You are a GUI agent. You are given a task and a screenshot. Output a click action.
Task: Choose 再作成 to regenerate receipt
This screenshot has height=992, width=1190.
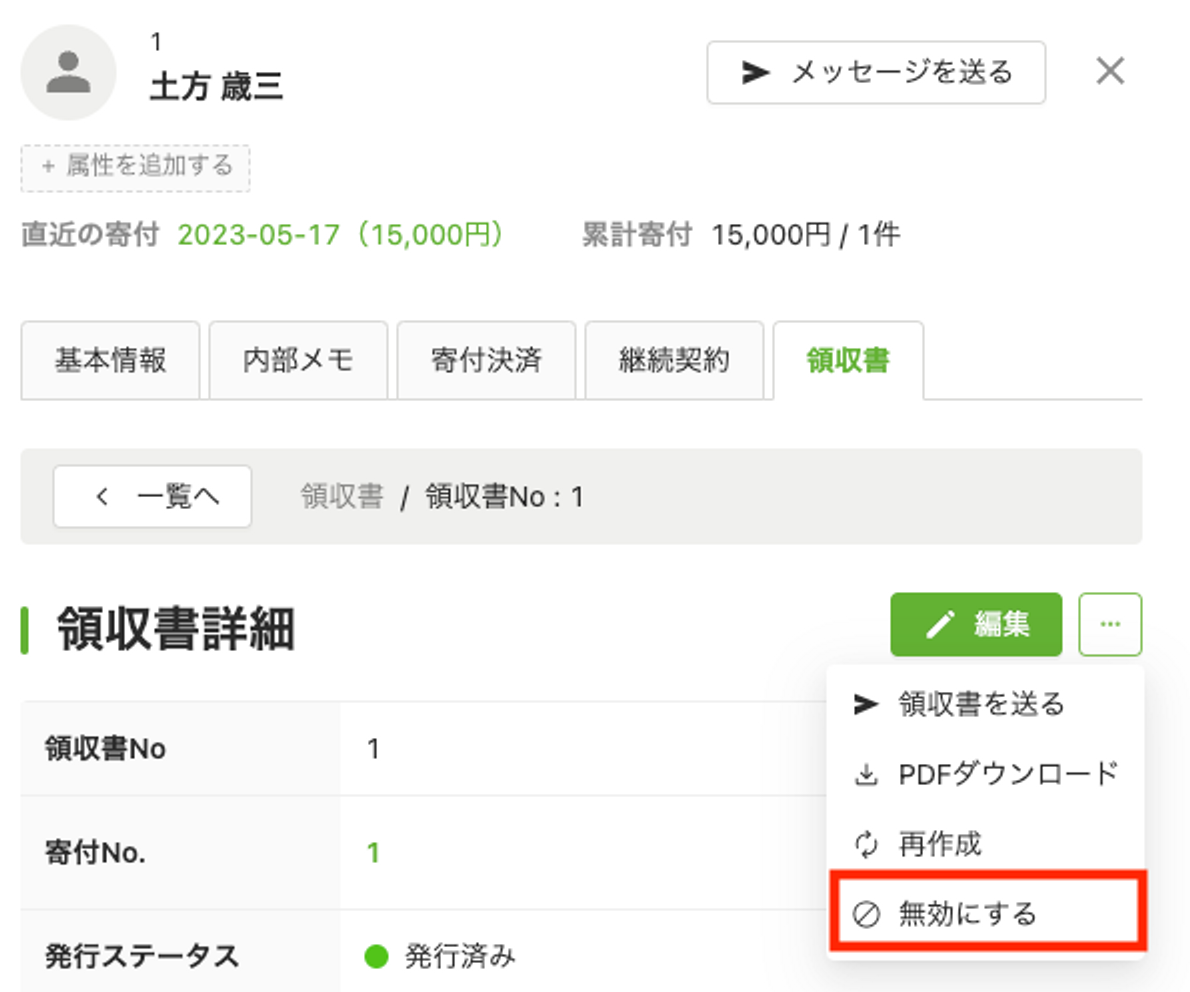[x=939, y=844]
